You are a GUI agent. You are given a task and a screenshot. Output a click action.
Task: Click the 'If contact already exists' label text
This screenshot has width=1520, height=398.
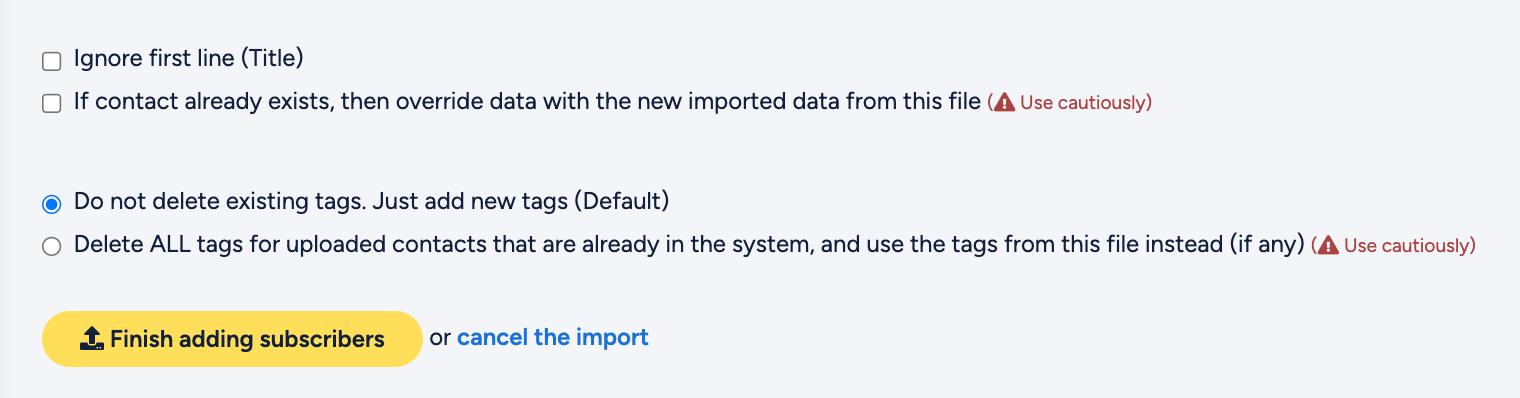tap(203, 102)
